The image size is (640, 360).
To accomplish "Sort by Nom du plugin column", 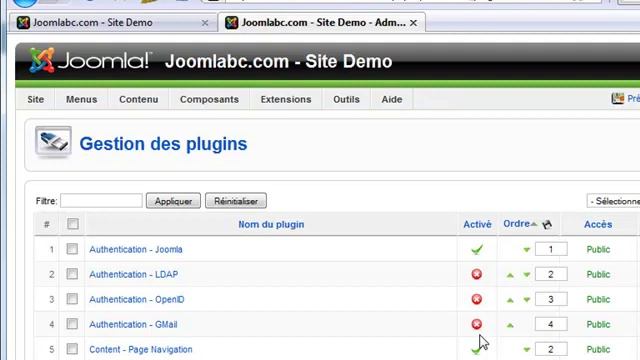I will [271, 224].
